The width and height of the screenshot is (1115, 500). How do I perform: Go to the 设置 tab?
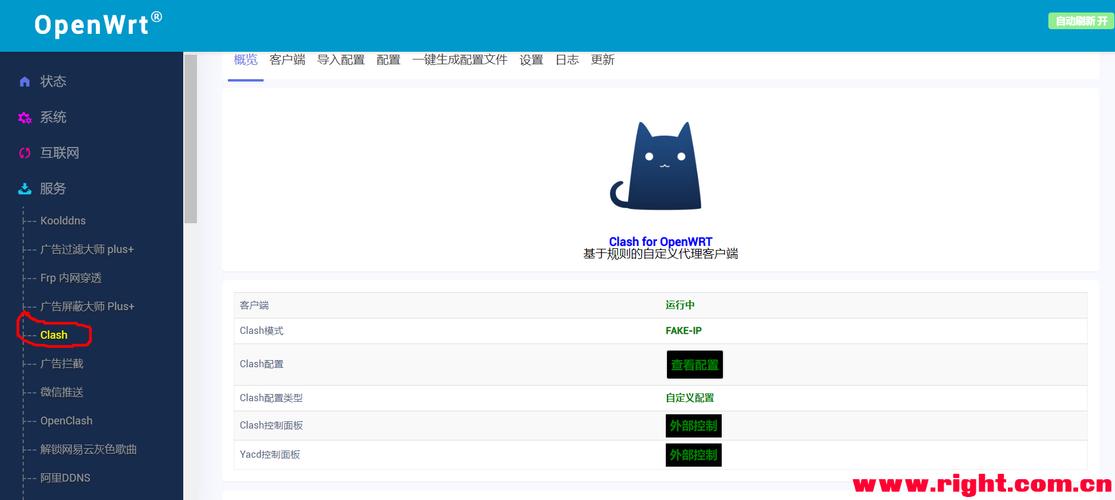(531, 60)
